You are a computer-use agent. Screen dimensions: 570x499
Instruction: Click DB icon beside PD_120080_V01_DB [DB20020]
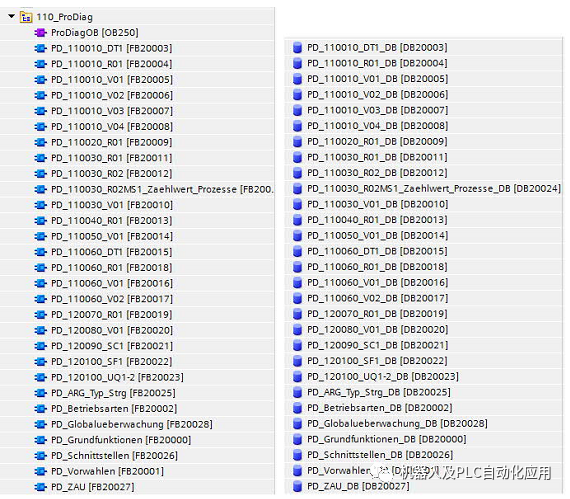[297, 330]
